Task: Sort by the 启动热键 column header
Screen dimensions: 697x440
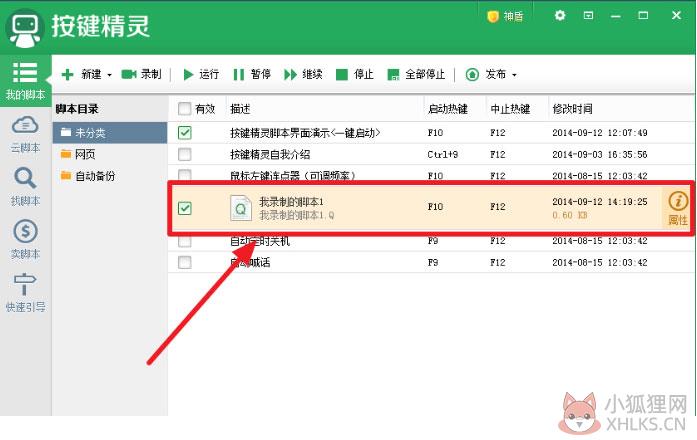Action: (447, 109)
